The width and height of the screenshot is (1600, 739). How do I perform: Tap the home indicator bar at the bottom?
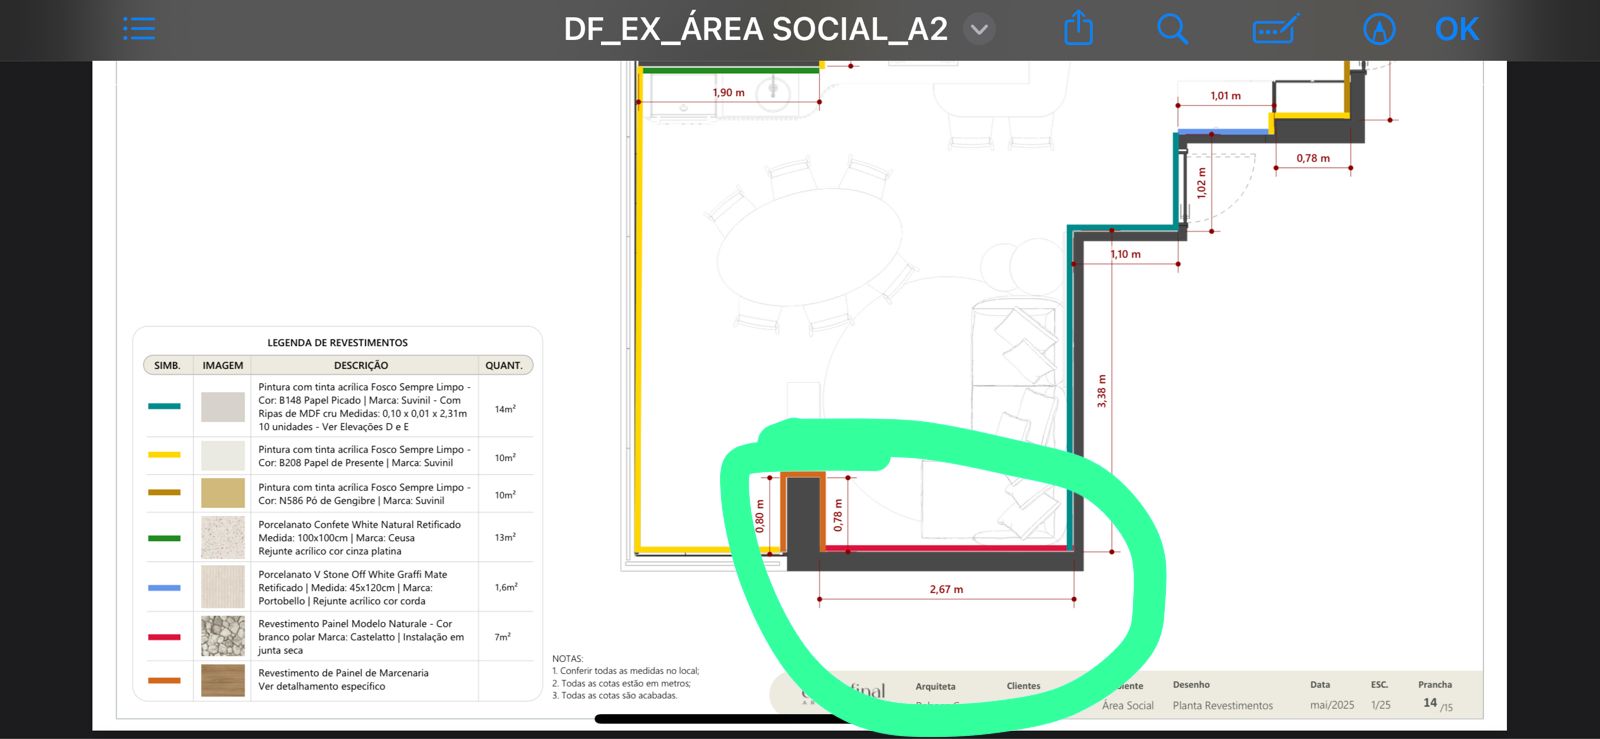[720, 719]
